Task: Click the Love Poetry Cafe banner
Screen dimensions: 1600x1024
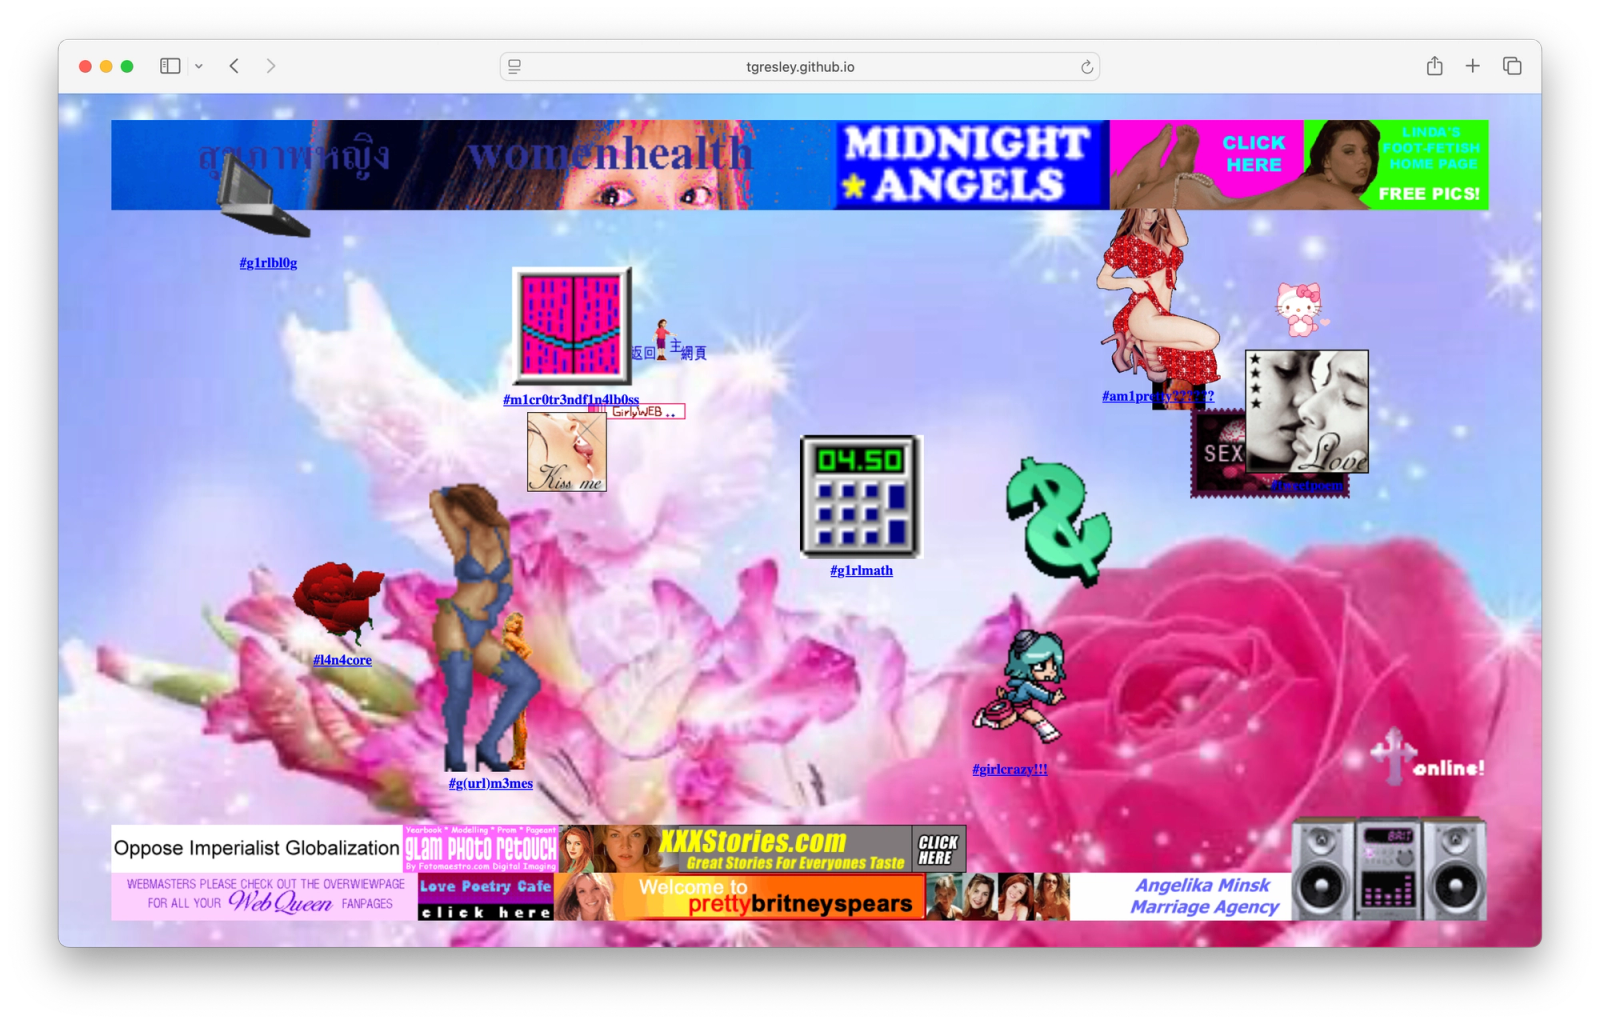Action: 486,896
